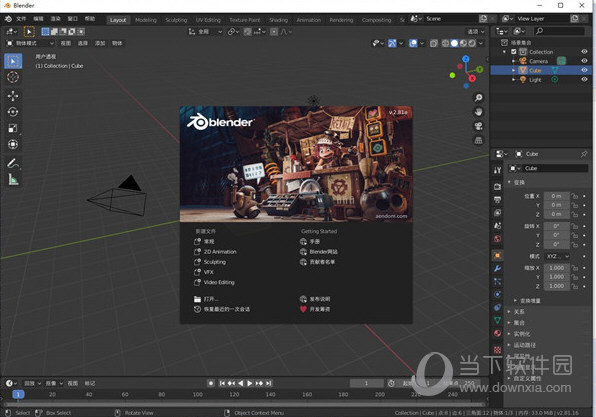
Task: Open the Material properties tab icon
Action: [x=497, y=333]
